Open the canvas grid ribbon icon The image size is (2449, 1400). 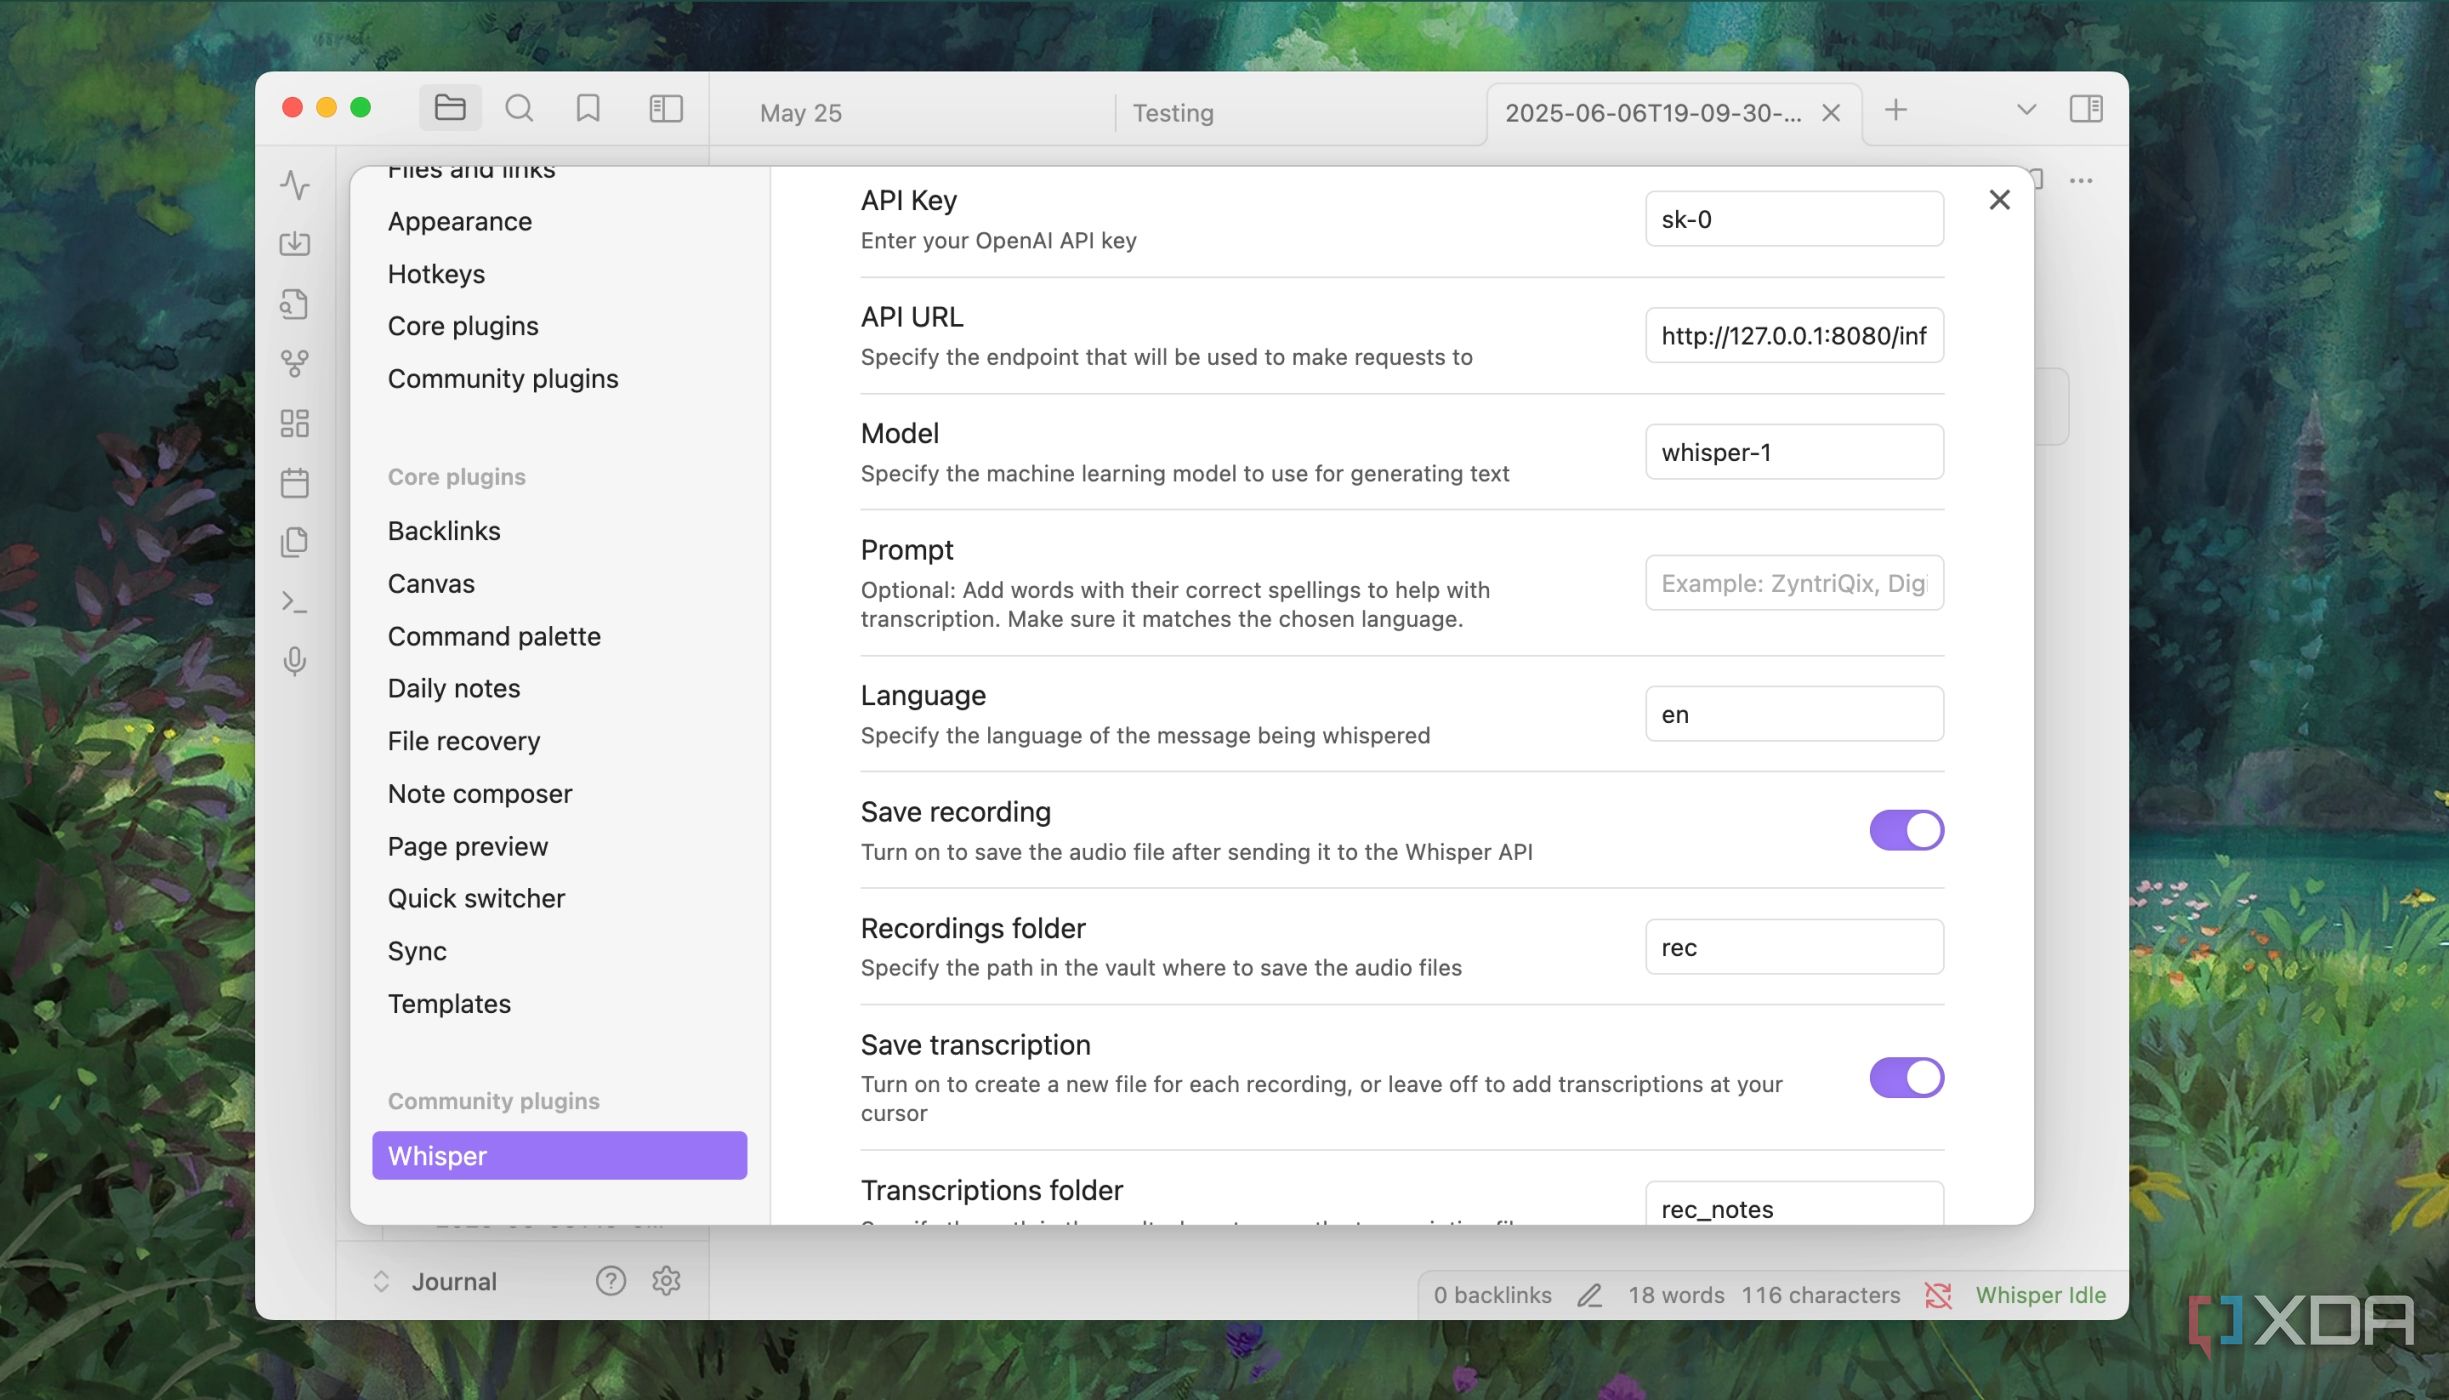coord(295,423)
